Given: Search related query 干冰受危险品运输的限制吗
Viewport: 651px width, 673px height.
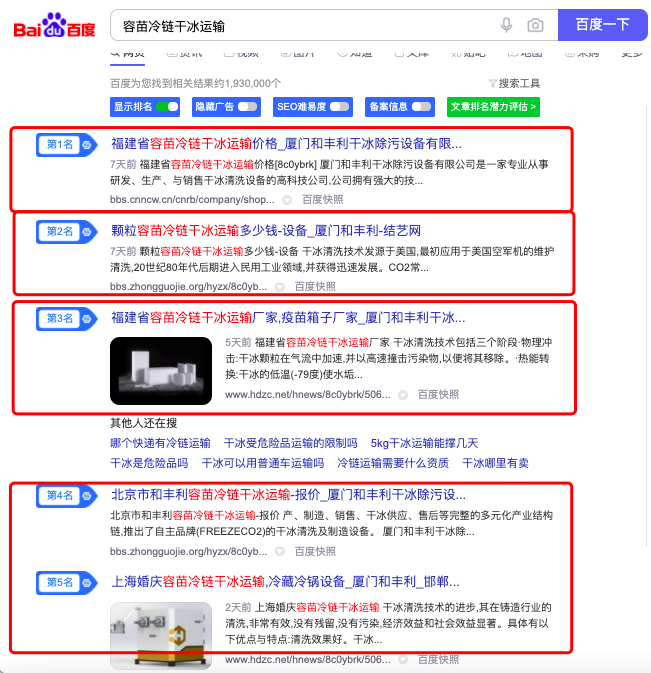Looking at the screenshot, I should (x=291, y=443).
